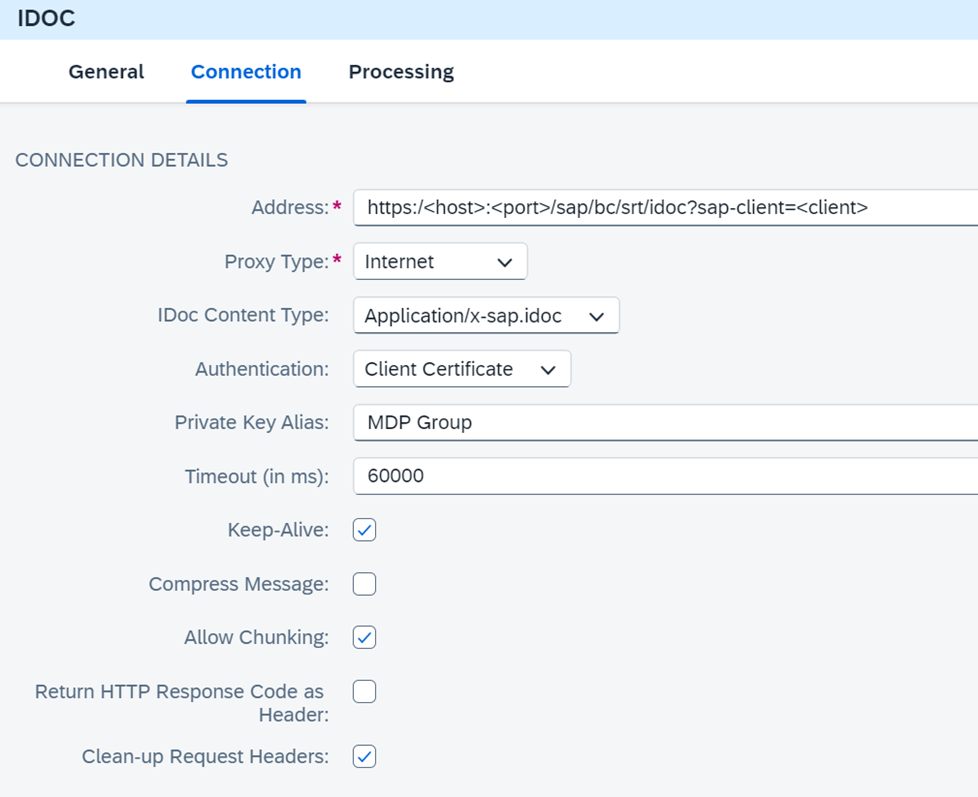Viewport: 978px width, 797px height.
Task: Tick Return HTTP Response Code as Header checkbox
Action: (365, 691)
